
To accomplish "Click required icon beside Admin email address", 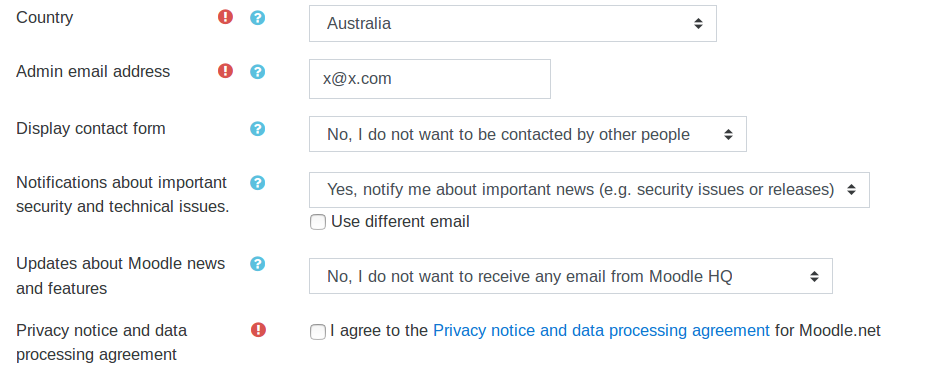I will click(225, 71).
